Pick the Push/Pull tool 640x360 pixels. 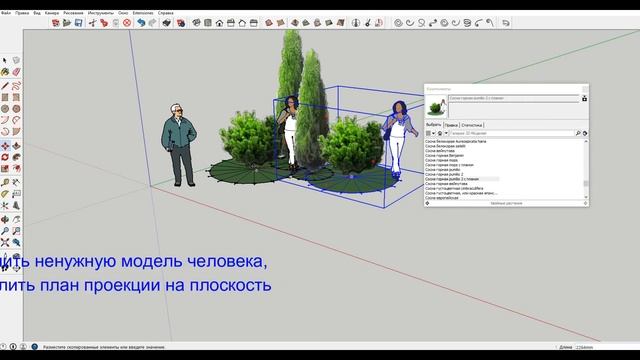tap(16, 146)
